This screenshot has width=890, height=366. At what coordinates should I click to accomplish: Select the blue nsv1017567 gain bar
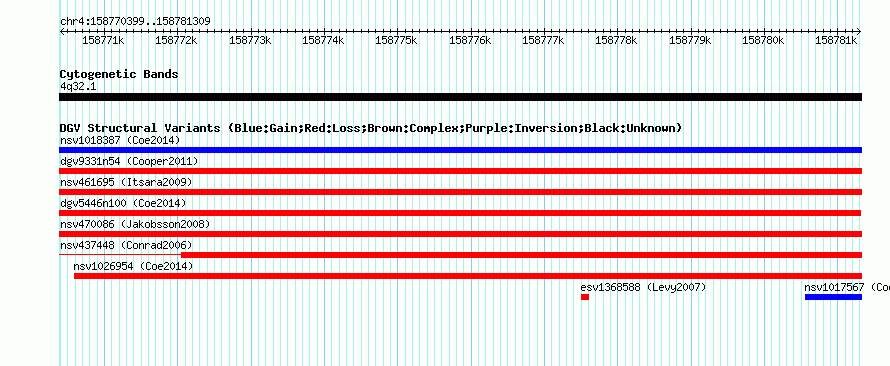pyautogui.click(x=833, y=297)
